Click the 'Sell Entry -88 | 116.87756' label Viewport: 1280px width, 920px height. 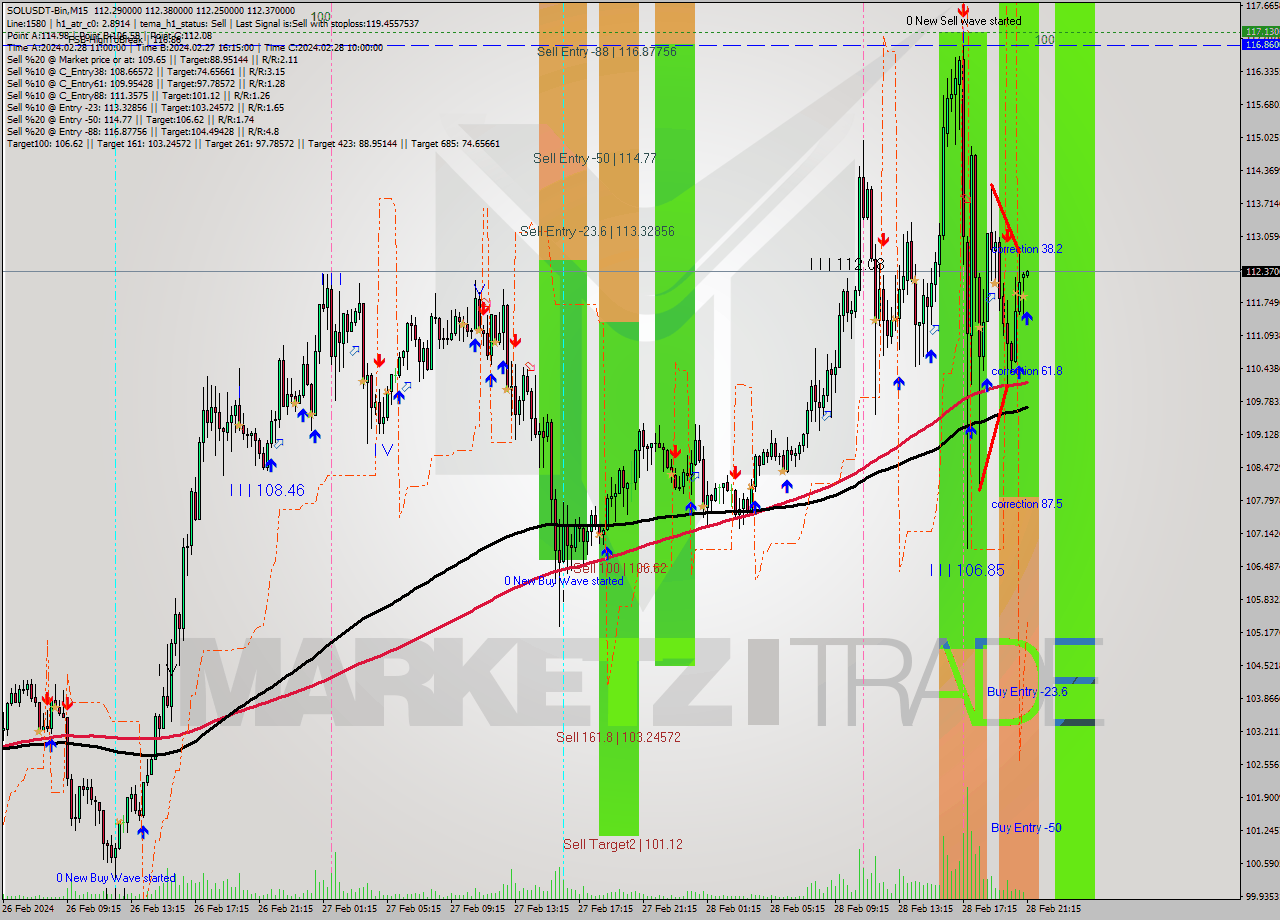click(x=607, y=51)
